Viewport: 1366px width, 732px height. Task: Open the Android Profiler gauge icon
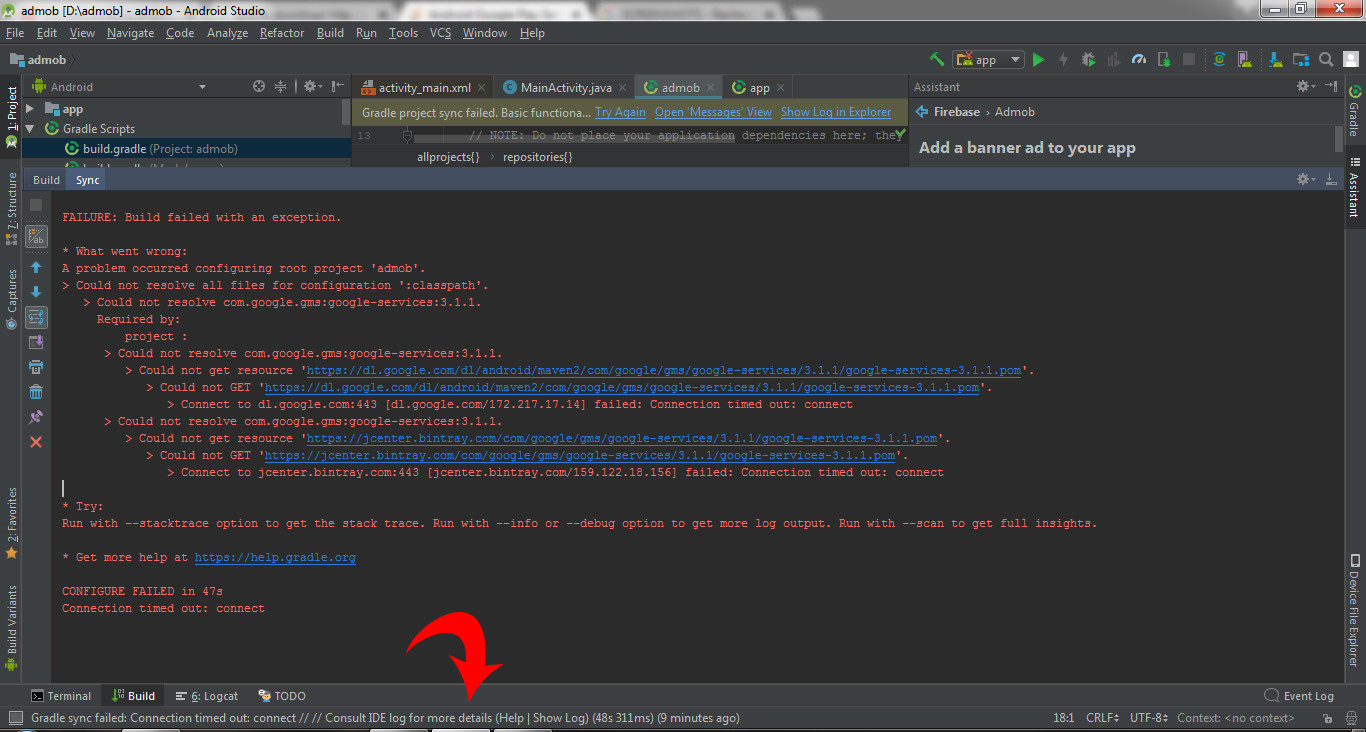click(1139, 60)
